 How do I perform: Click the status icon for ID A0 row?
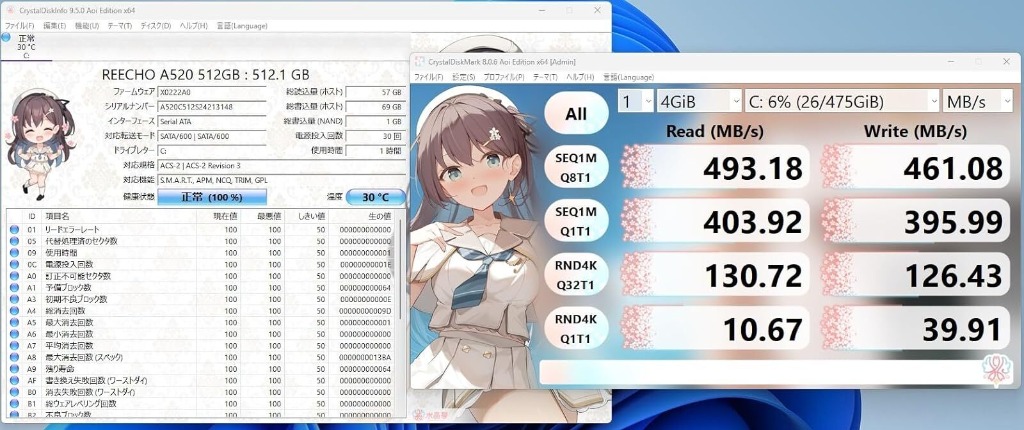click(x=14, y=276)
